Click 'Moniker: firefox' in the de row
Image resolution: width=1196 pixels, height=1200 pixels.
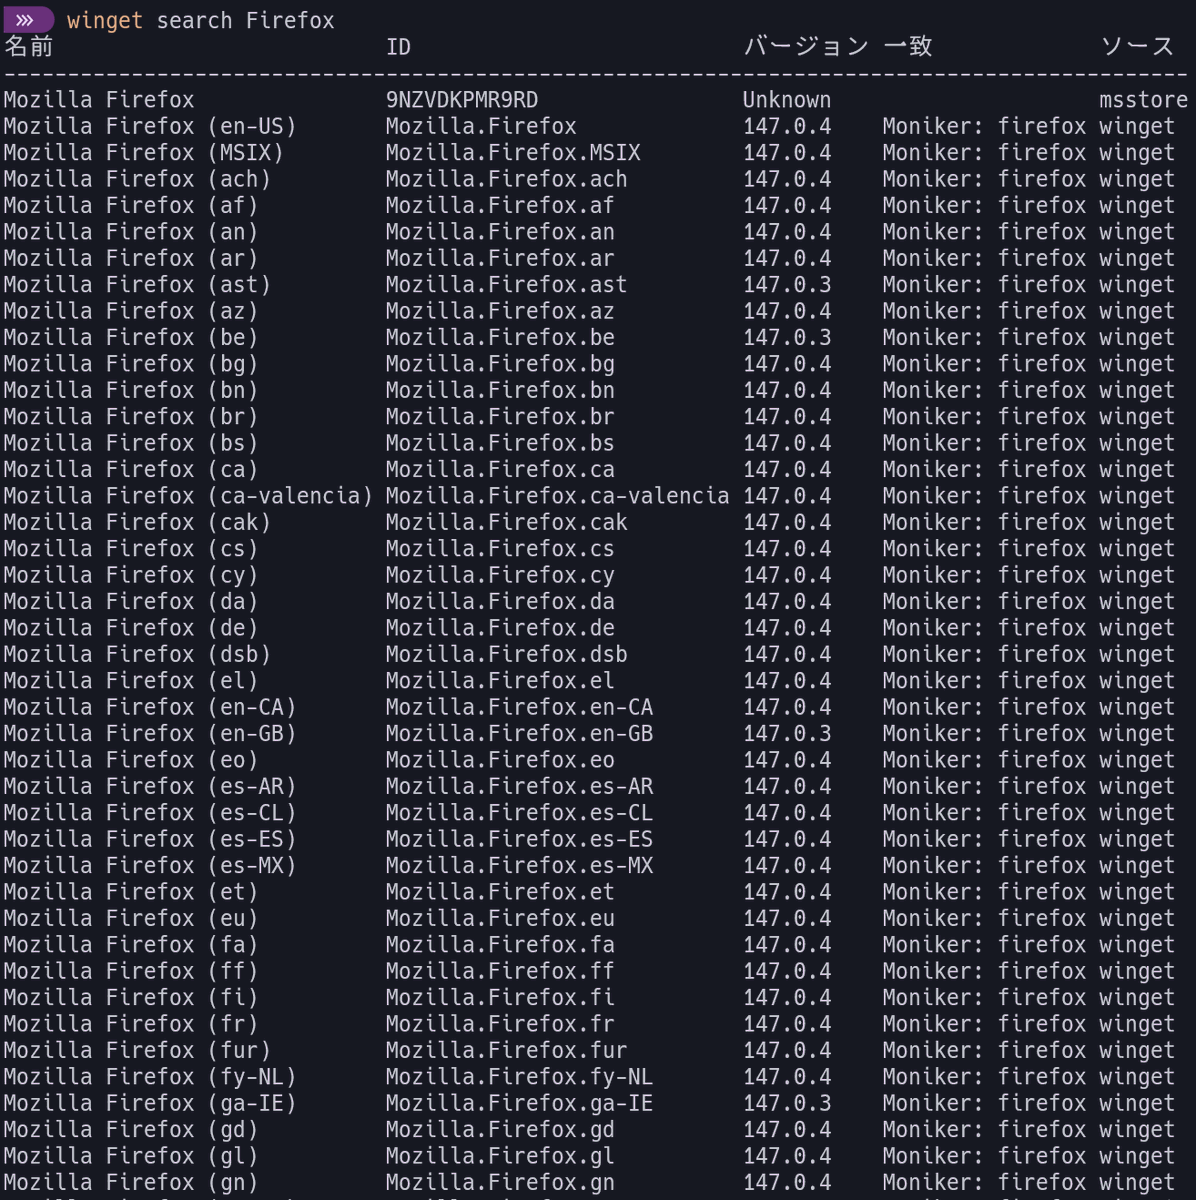point(984,628)
